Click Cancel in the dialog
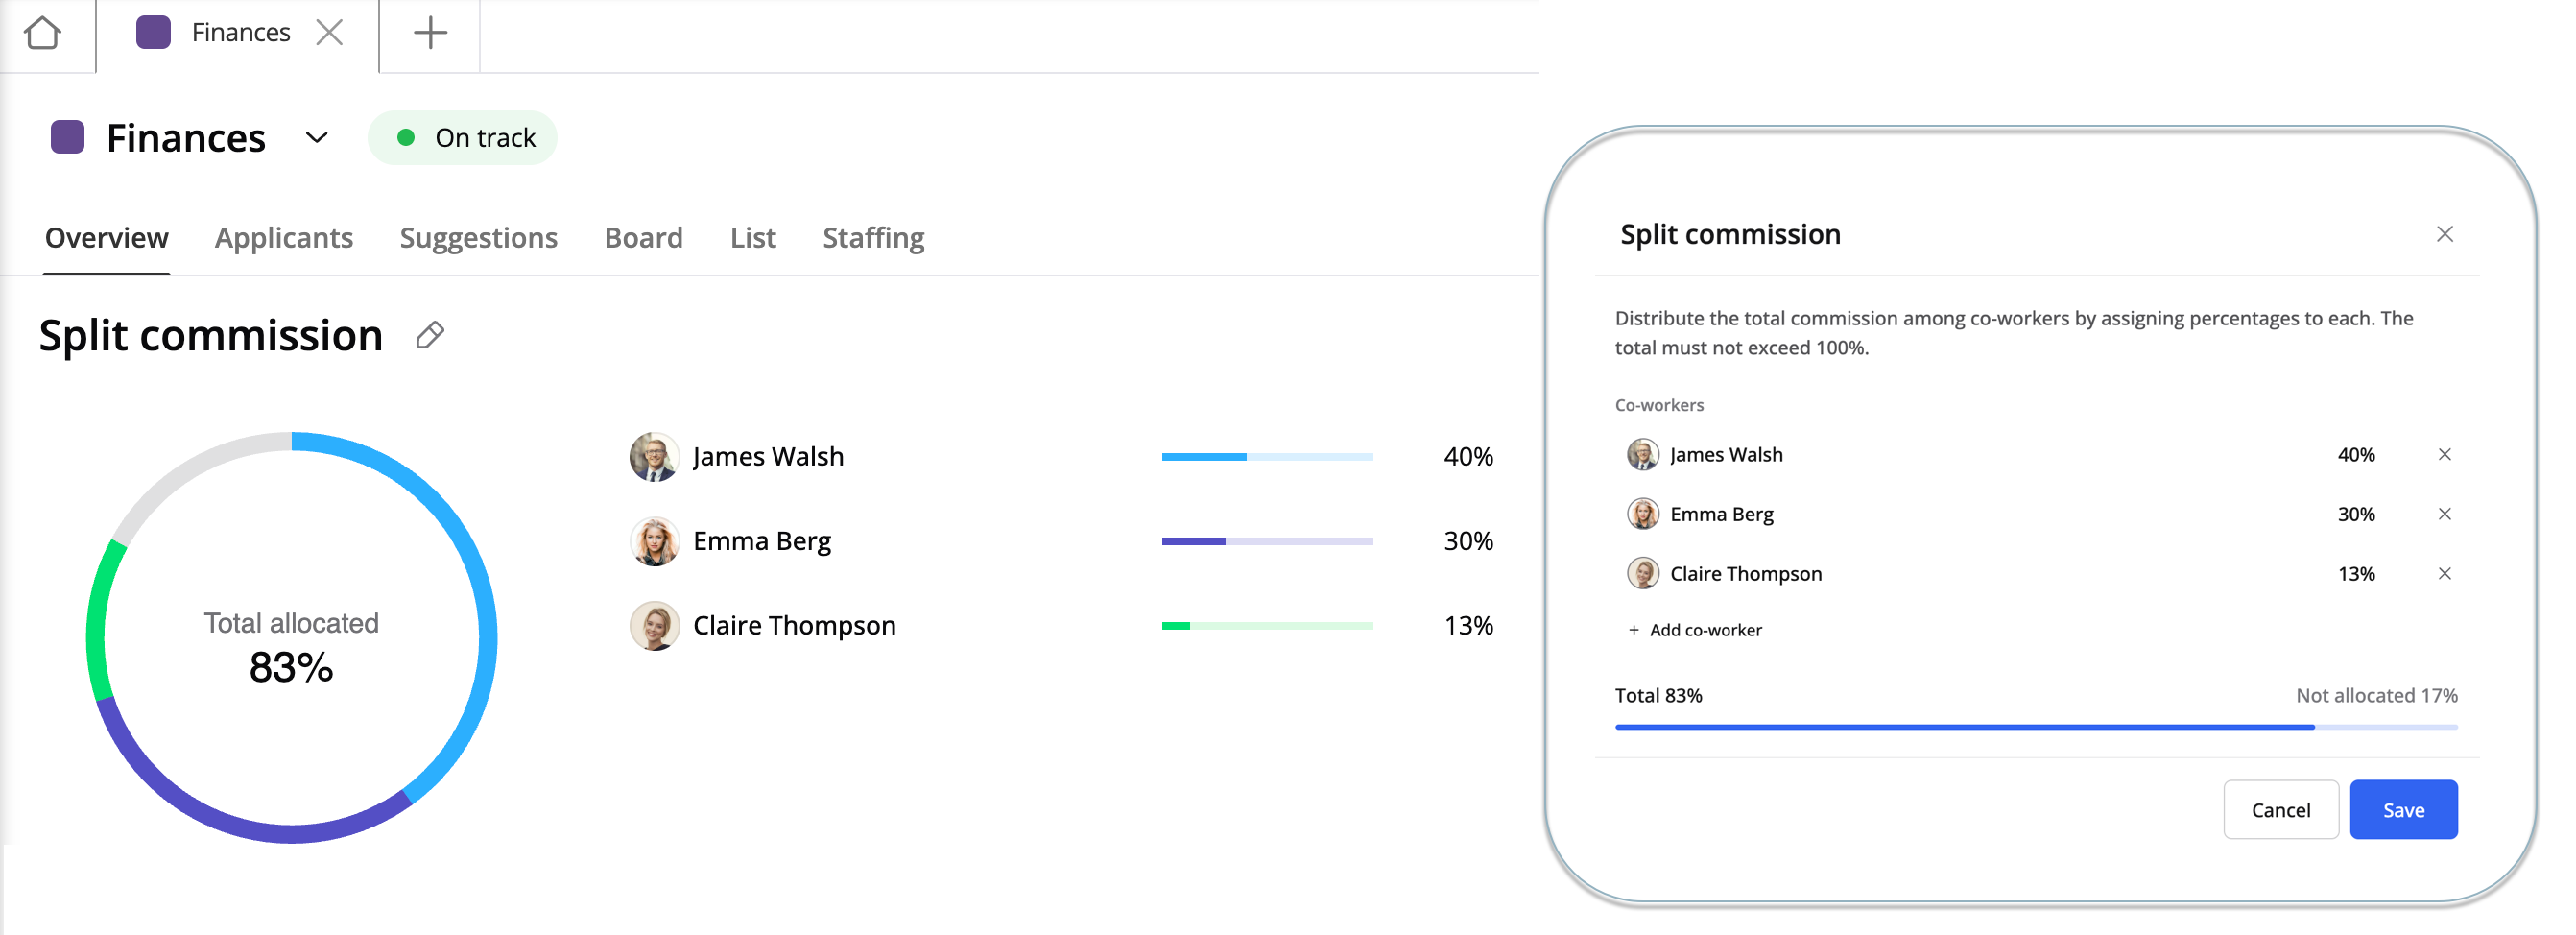The image size is (2576, 935). click(x=2280, y=810)
